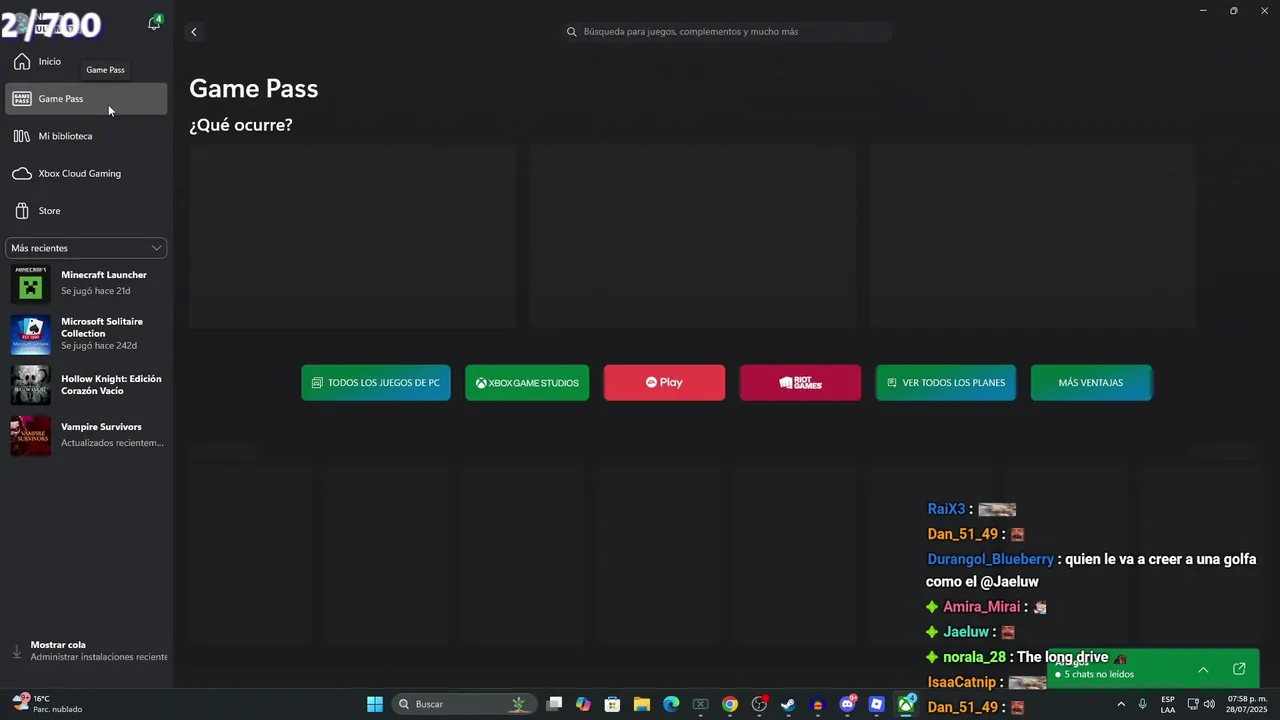Open Vampire Survivors from recent list
This screenshot has width=1280, height=720.
[x=86, y=435]
